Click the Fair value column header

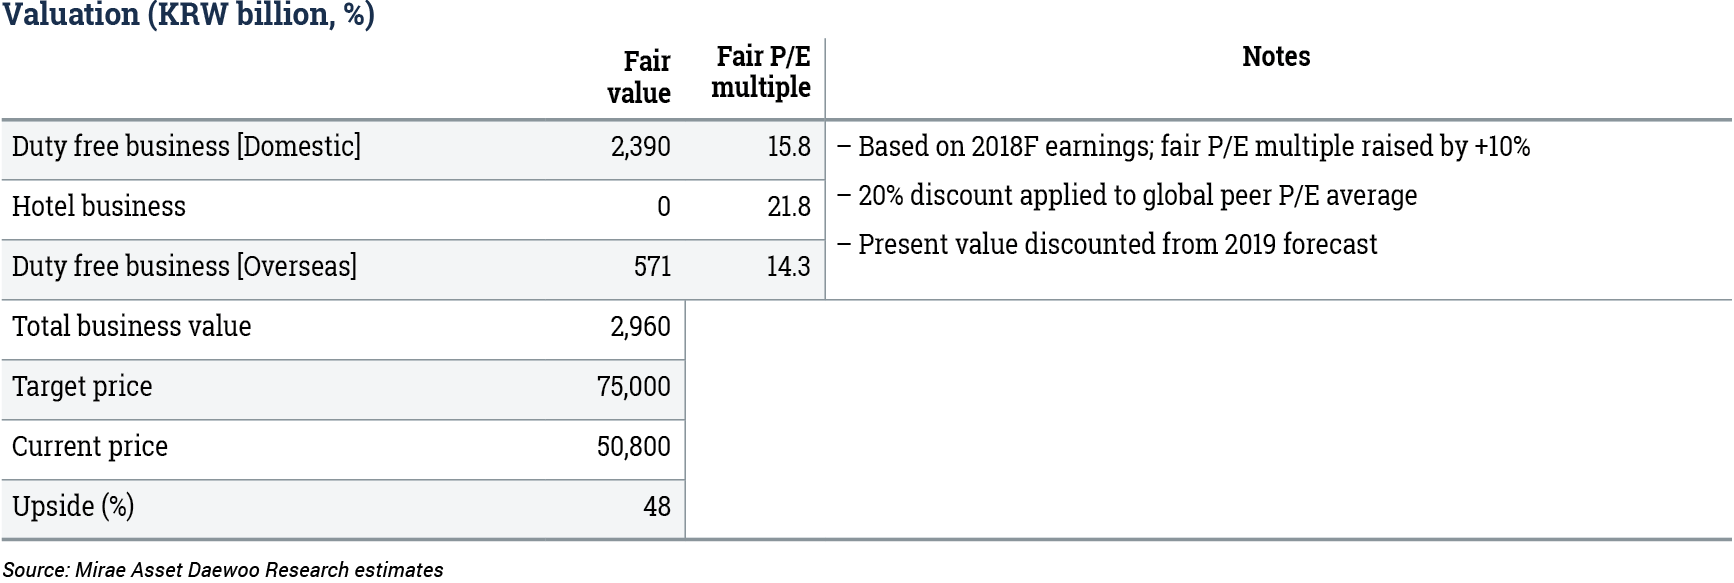[x=639, y=77]
